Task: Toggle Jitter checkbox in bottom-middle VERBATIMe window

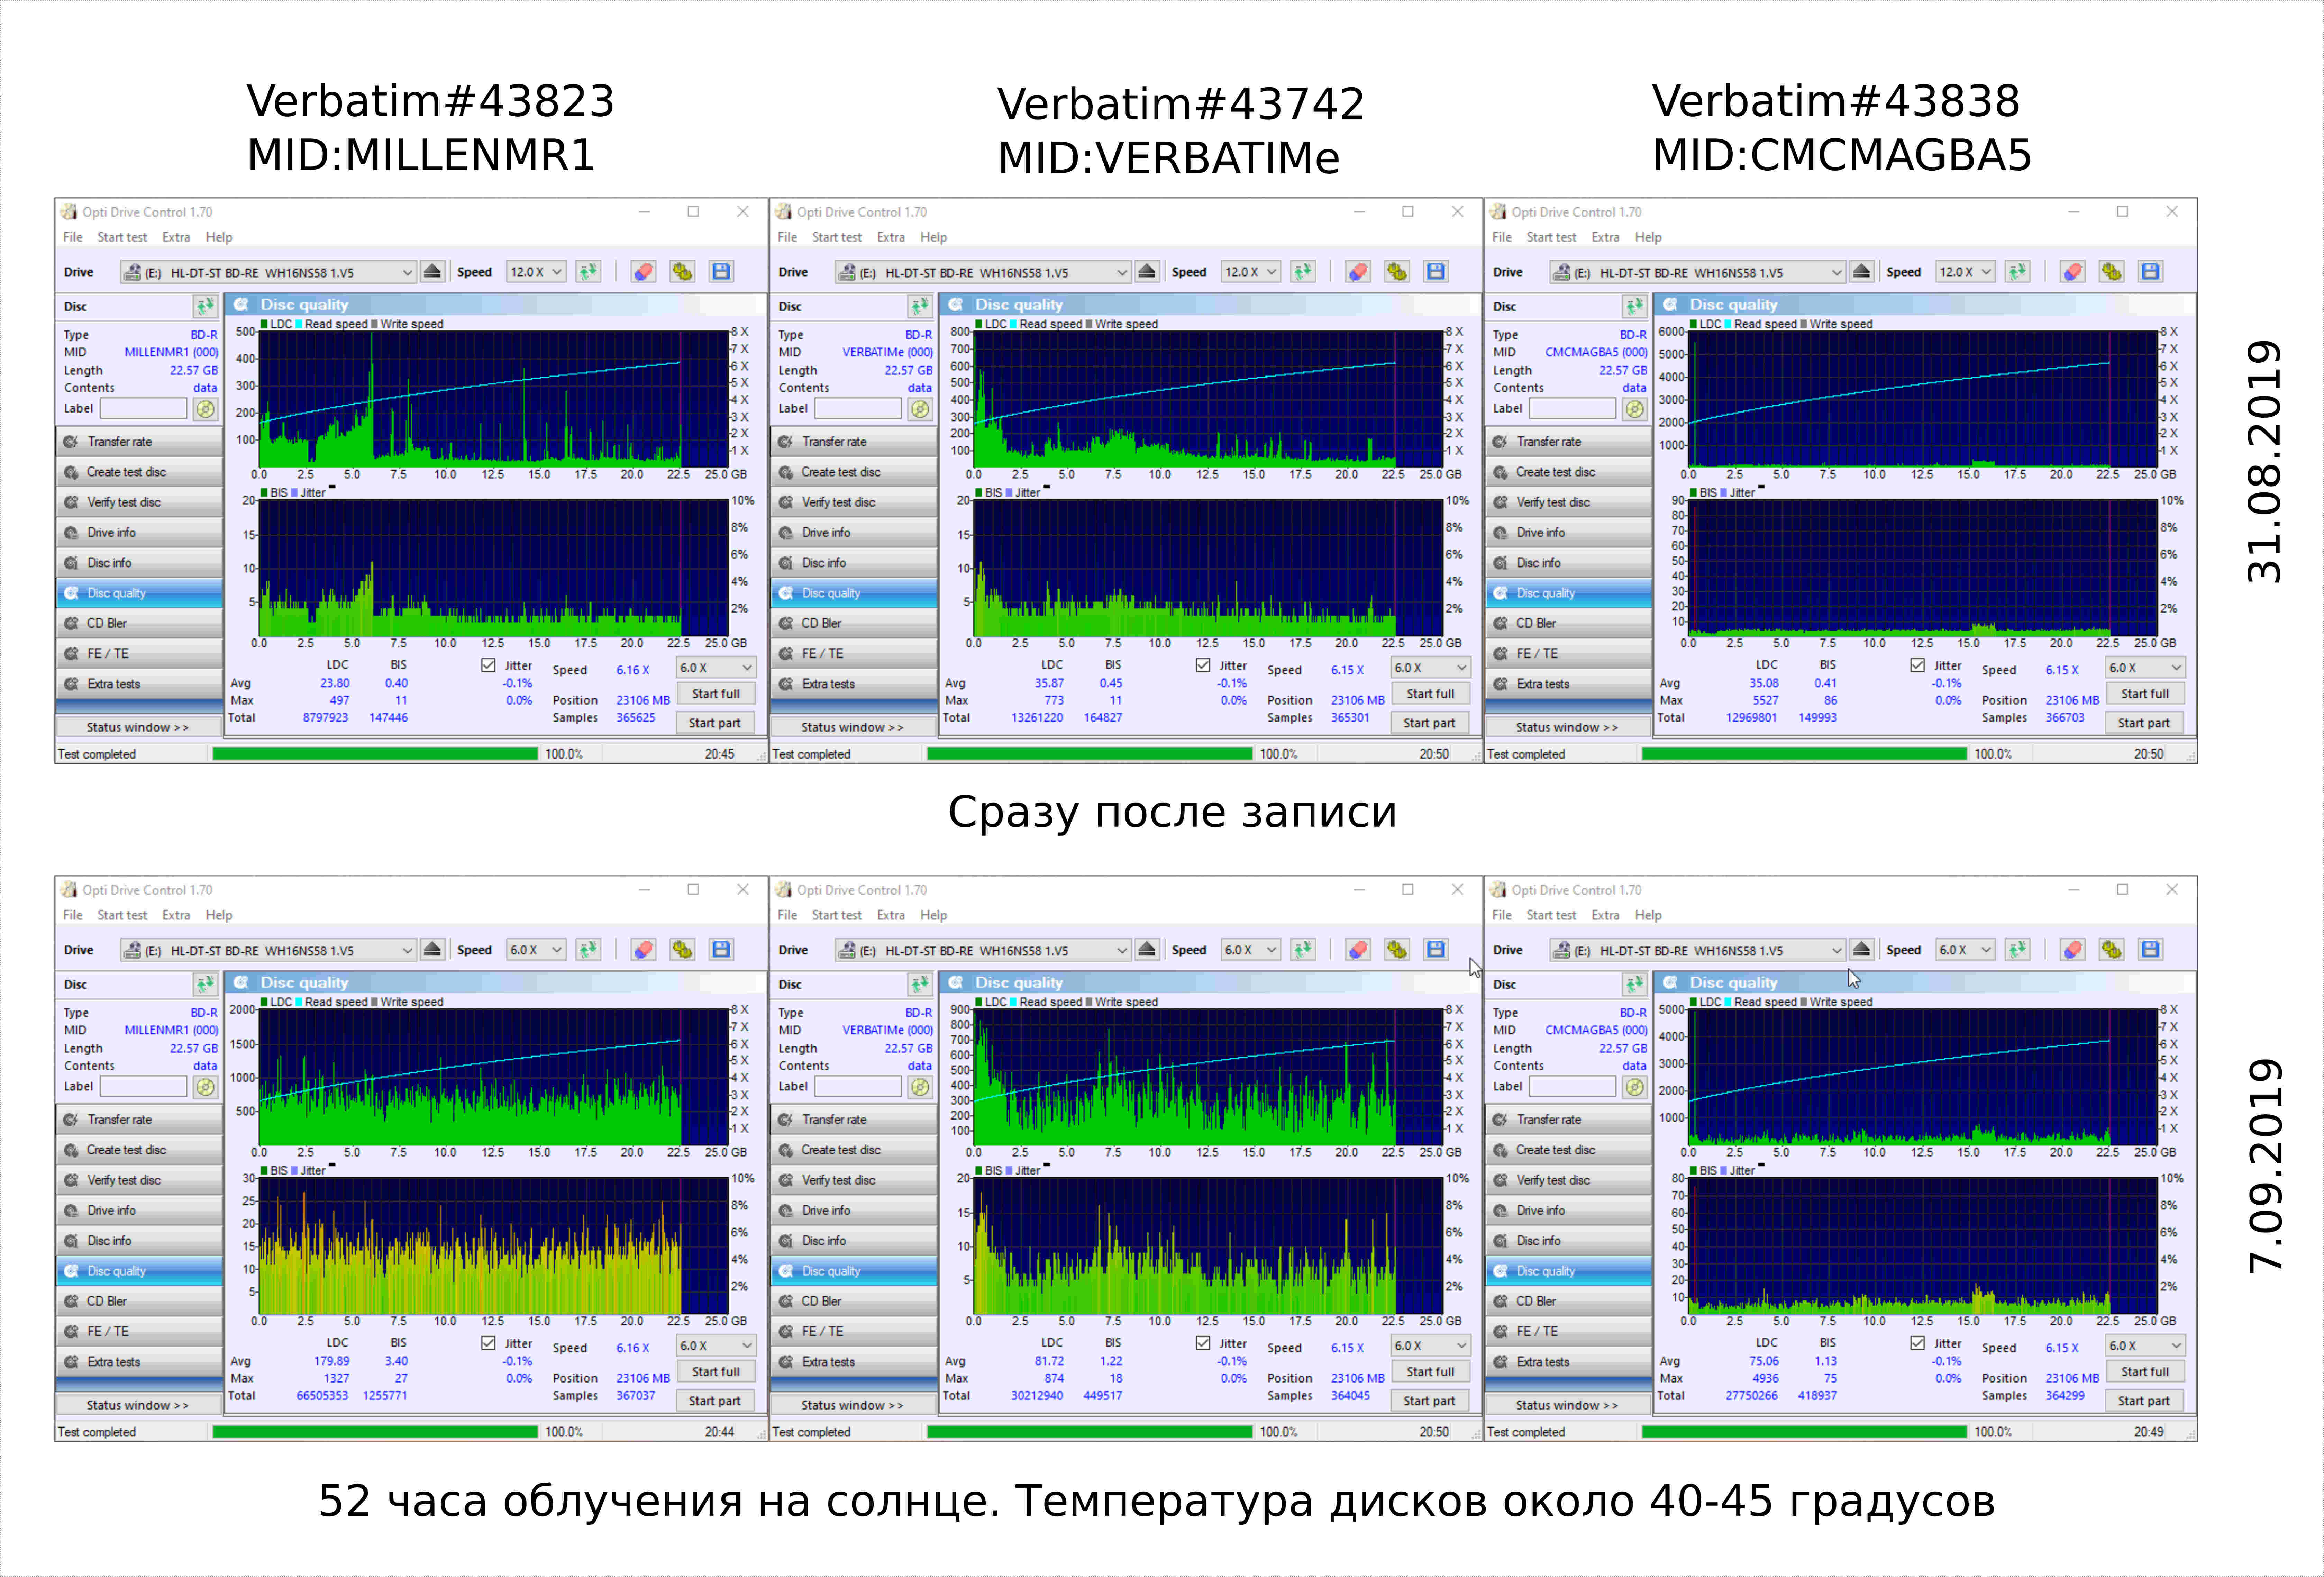Action: (x=1203, y=1343)
